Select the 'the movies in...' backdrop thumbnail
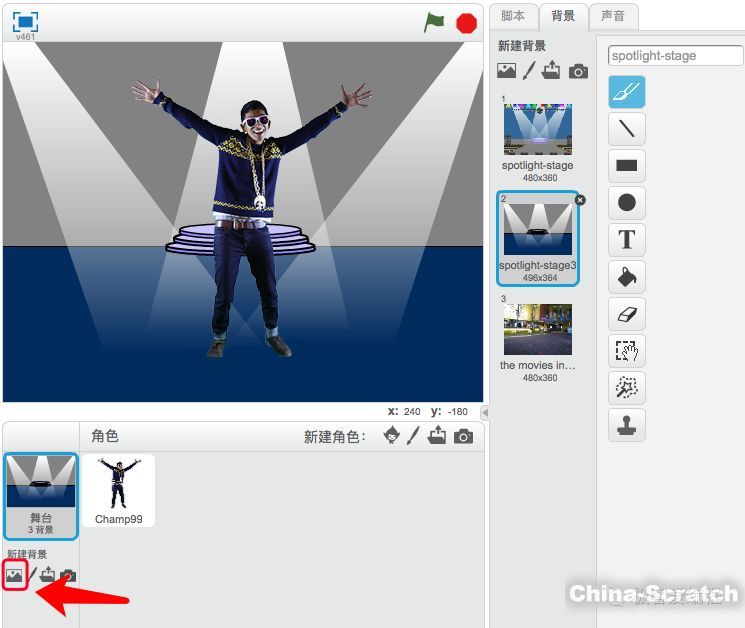The image size is (745, 628). (538, 330)
